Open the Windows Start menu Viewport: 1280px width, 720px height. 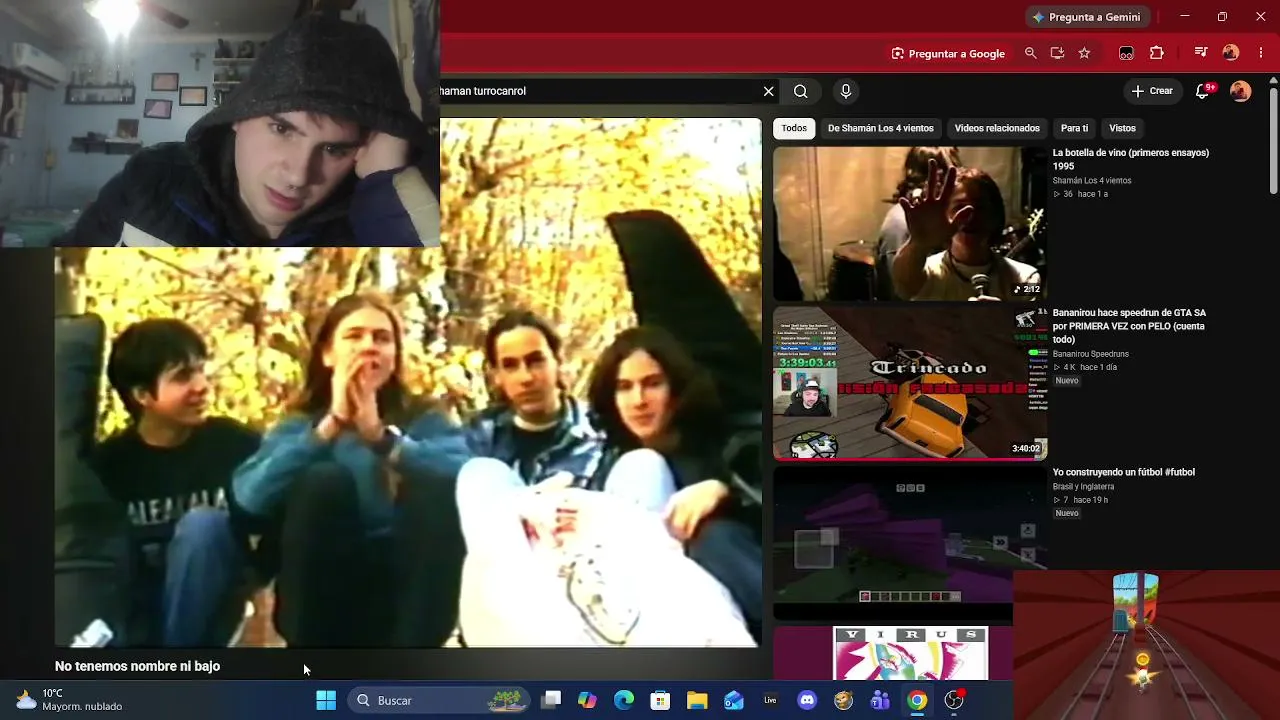click(326, 700)
